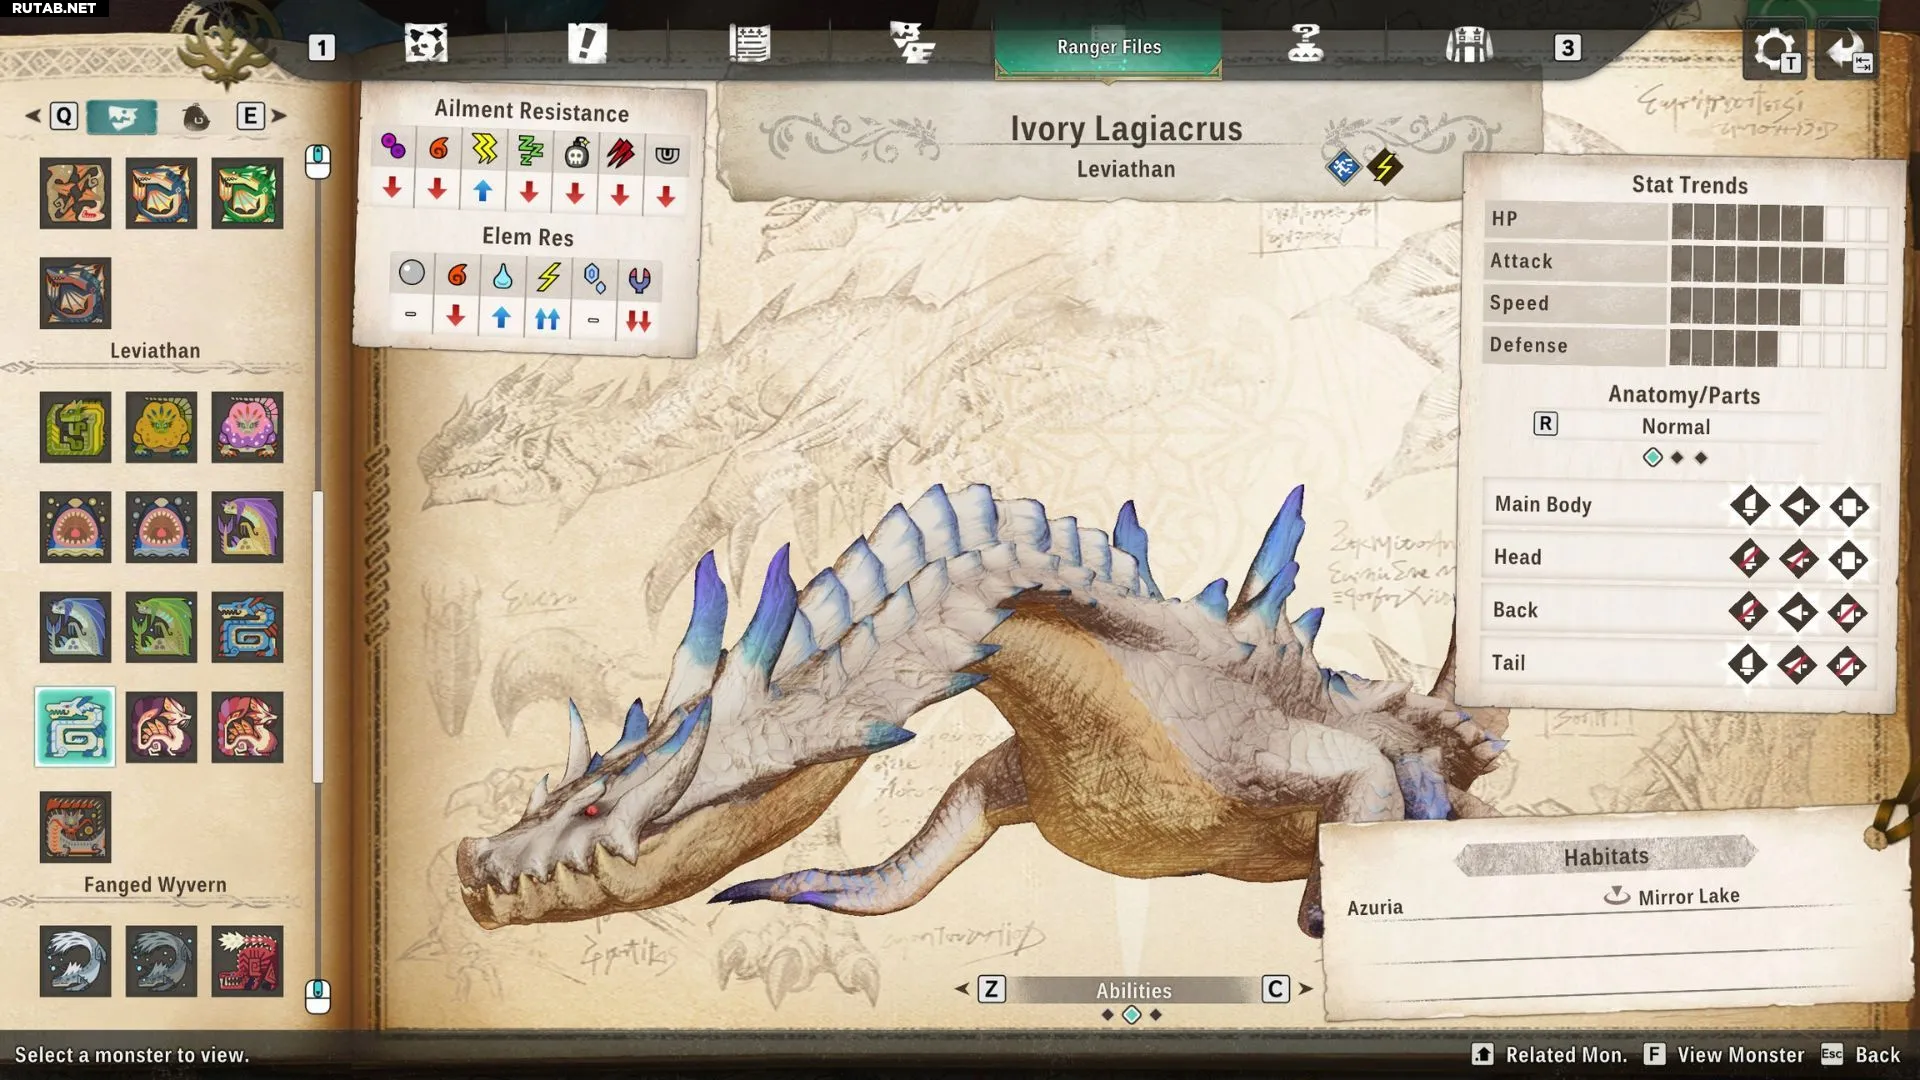Select the monster-head category icon
The width and height of the screenshot is (1920, 1080).
122,117
